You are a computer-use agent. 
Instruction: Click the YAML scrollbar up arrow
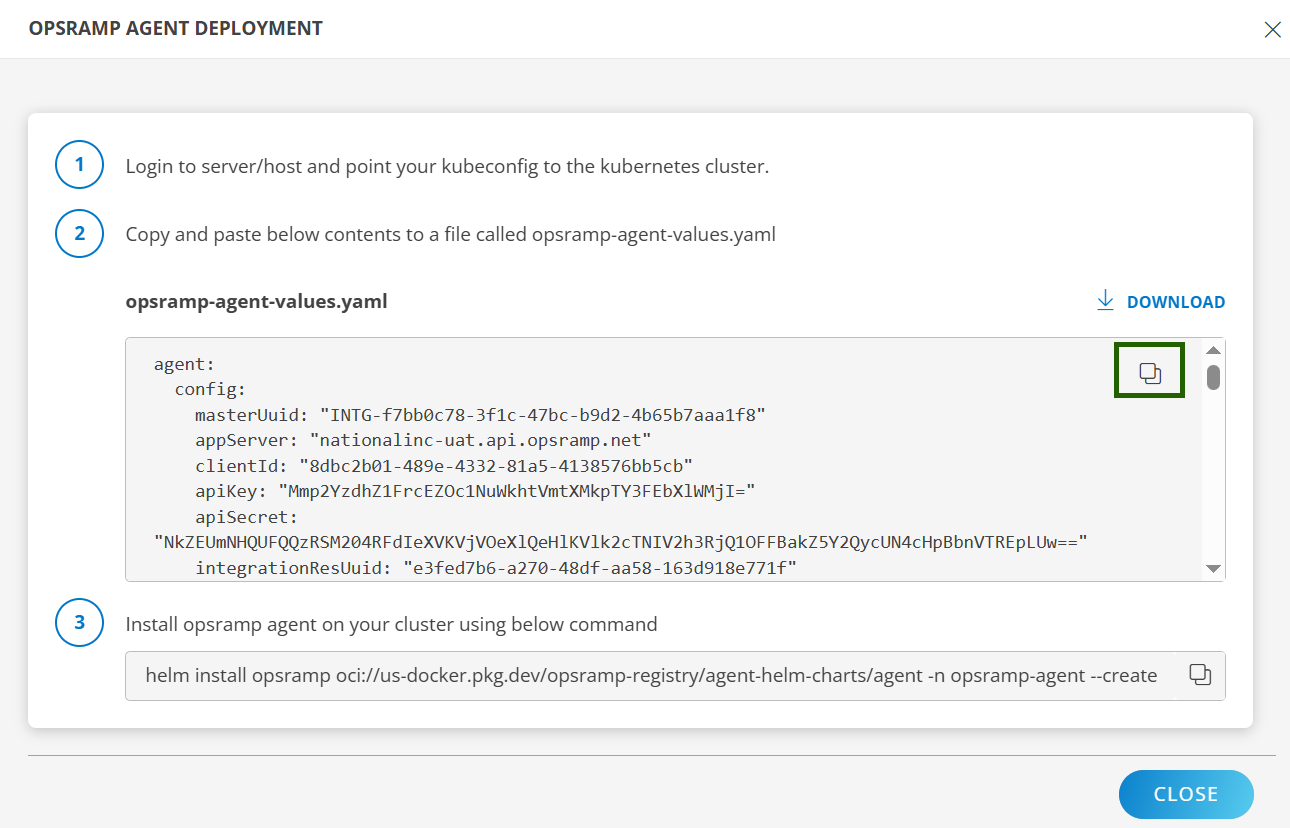[x=1213, y=350]
